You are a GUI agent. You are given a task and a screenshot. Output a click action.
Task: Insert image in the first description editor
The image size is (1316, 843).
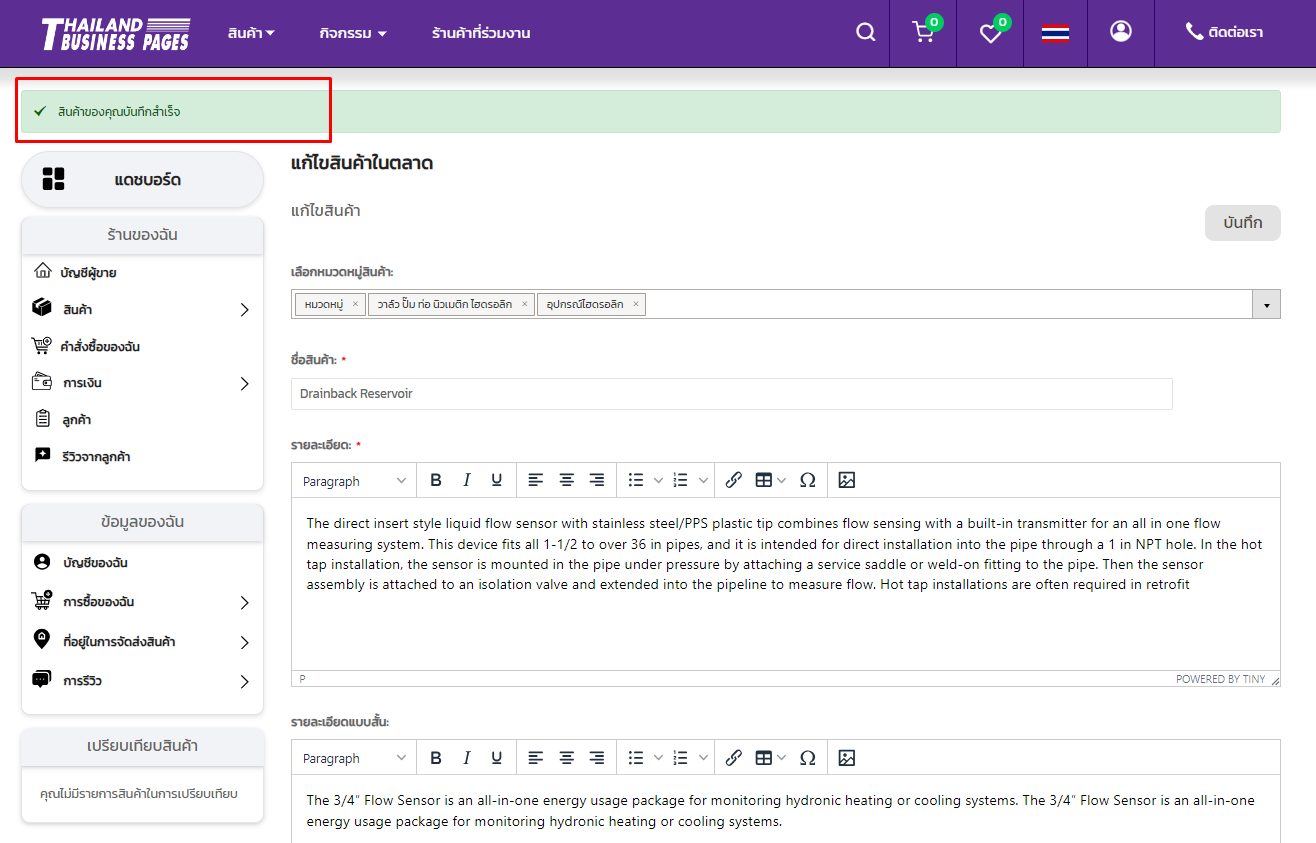pos(847,480)
